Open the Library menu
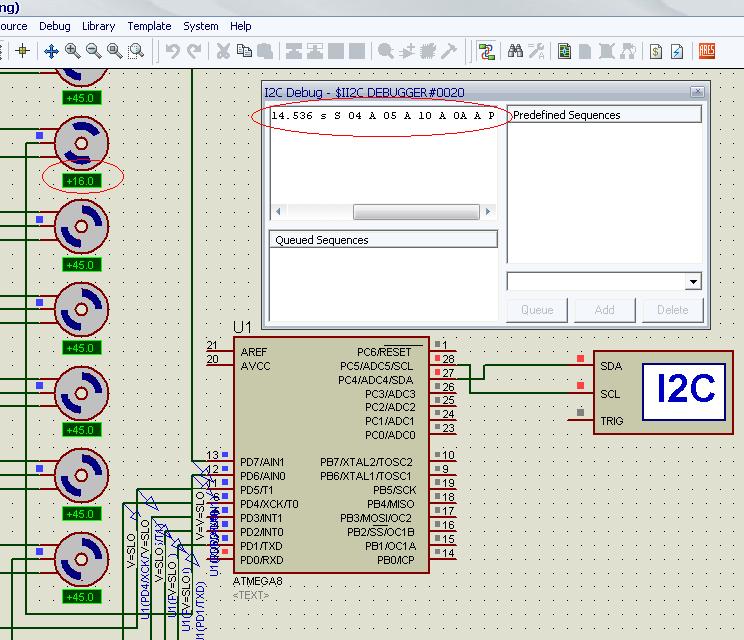744x640 pixels. tap(98, 26)
